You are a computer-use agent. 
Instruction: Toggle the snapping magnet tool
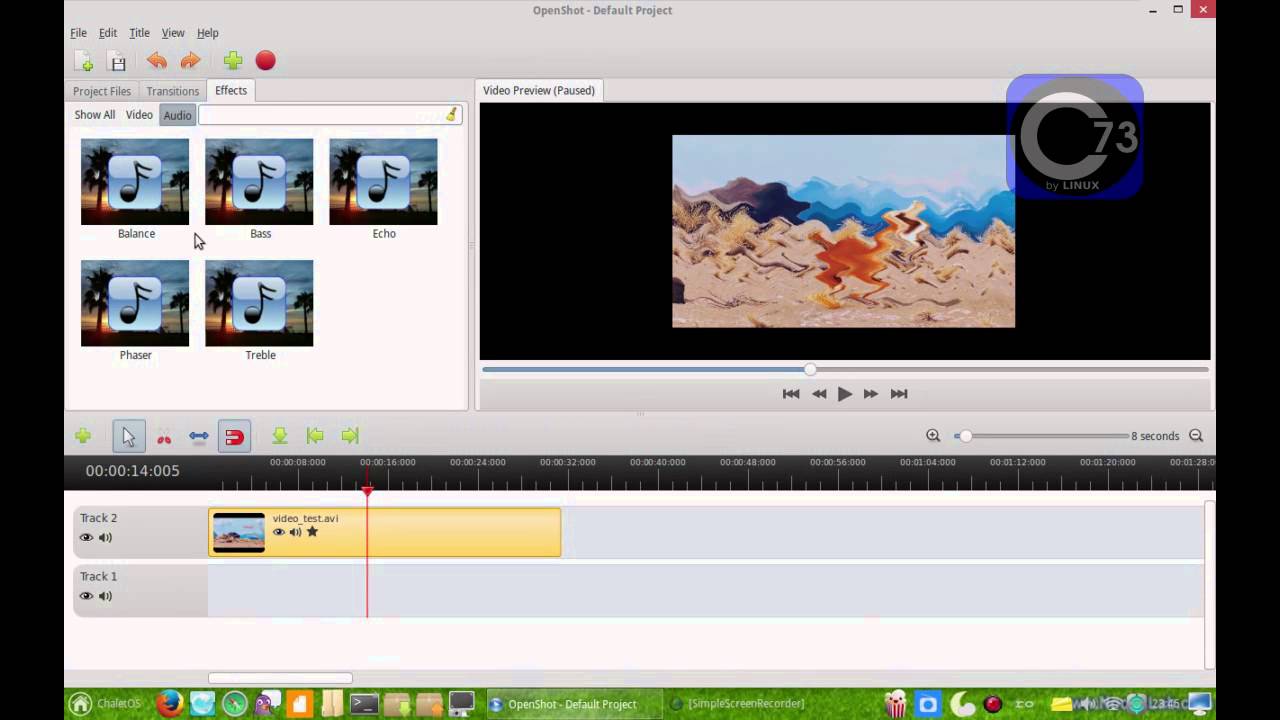234,436
